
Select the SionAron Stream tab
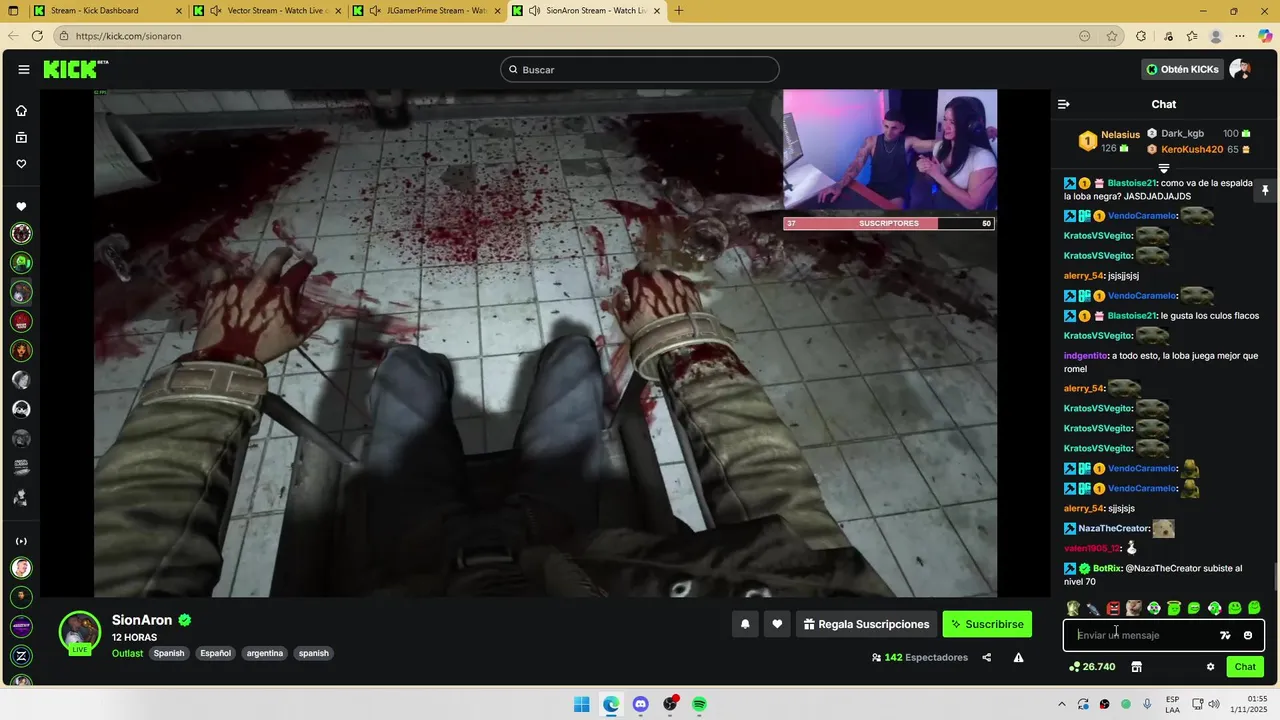point(586,11)
